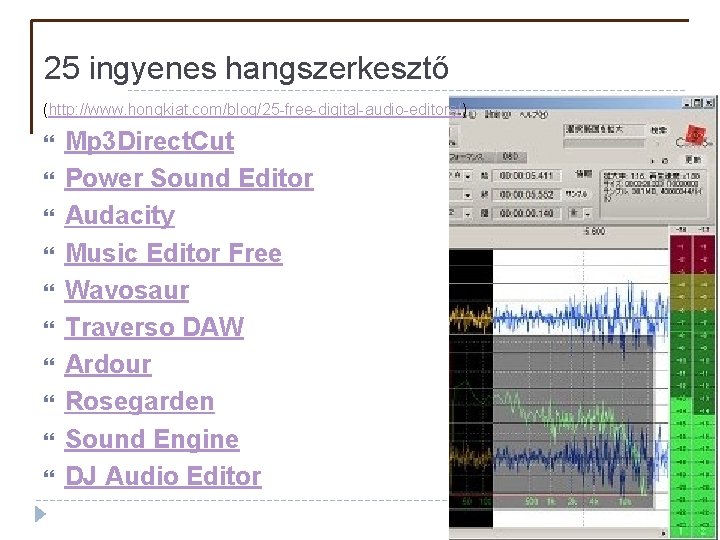Click the blue triangle arrow below the list
The width and height of the screenshot is (720, 540).
click(40, 514)
